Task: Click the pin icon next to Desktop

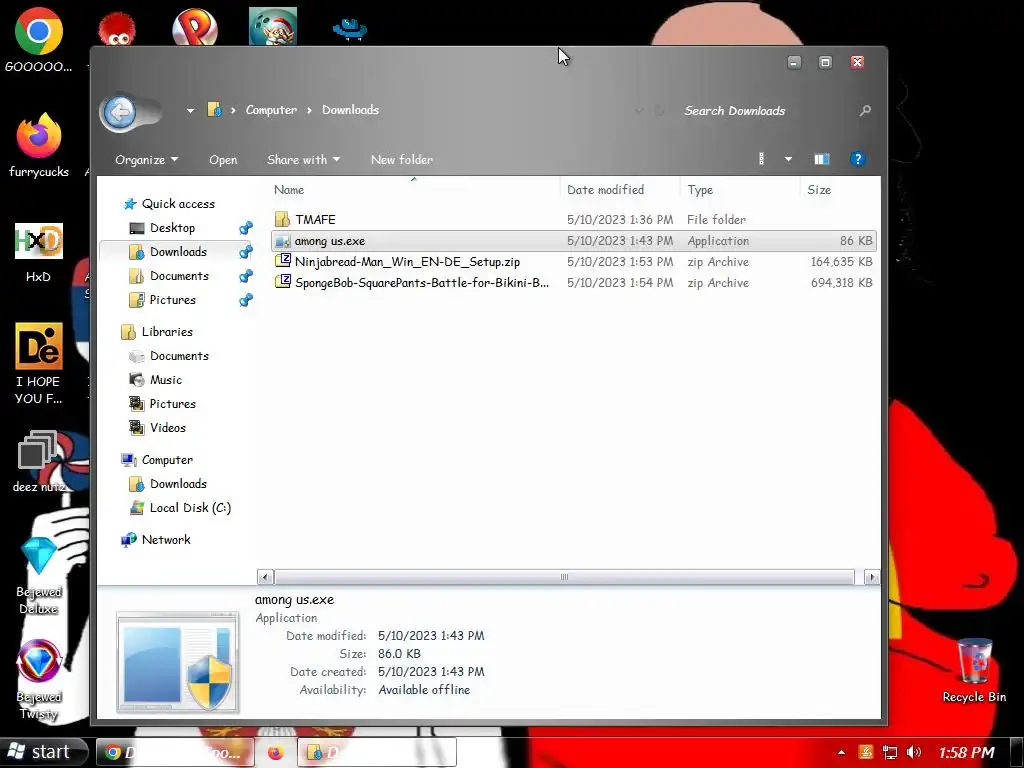Action: click(x=246, y=228)
